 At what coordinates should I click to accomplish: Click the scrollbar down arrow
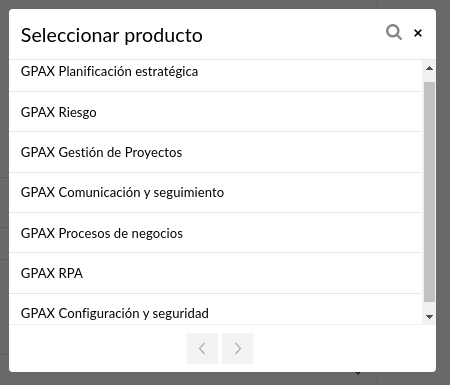pos(429,316)
